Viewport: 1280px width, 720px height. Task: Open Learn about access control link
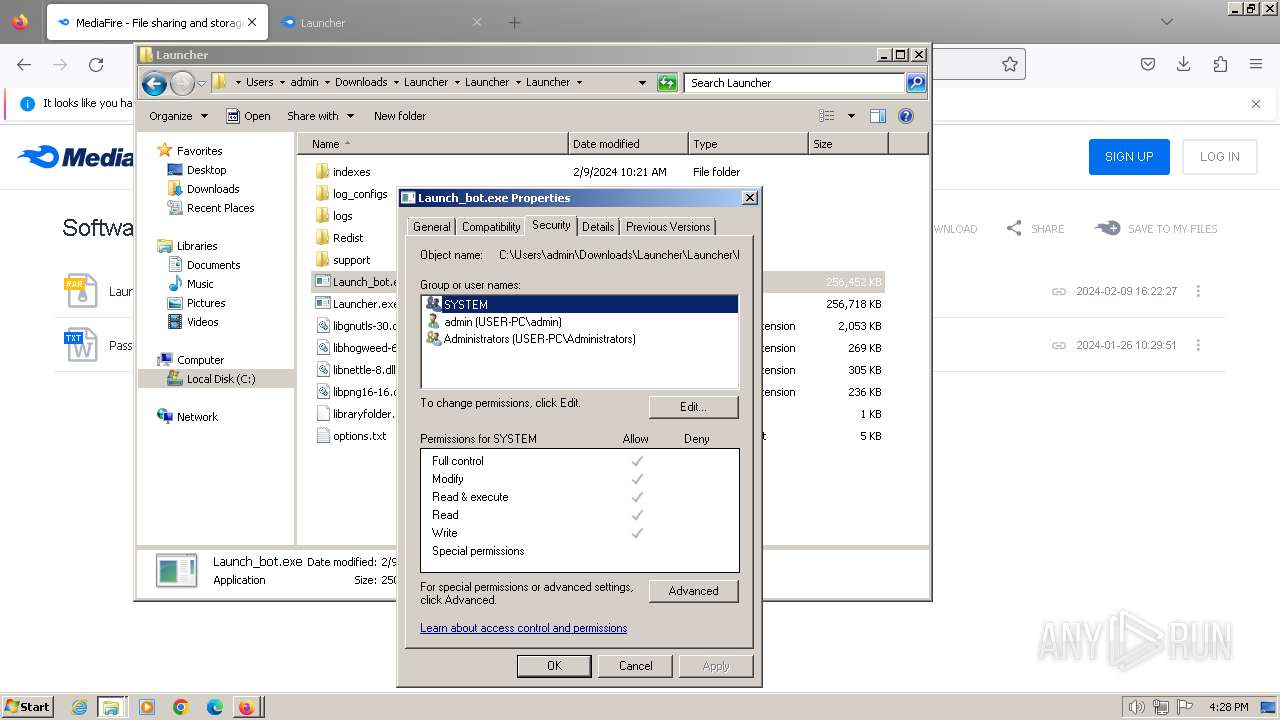pos(523,628)
